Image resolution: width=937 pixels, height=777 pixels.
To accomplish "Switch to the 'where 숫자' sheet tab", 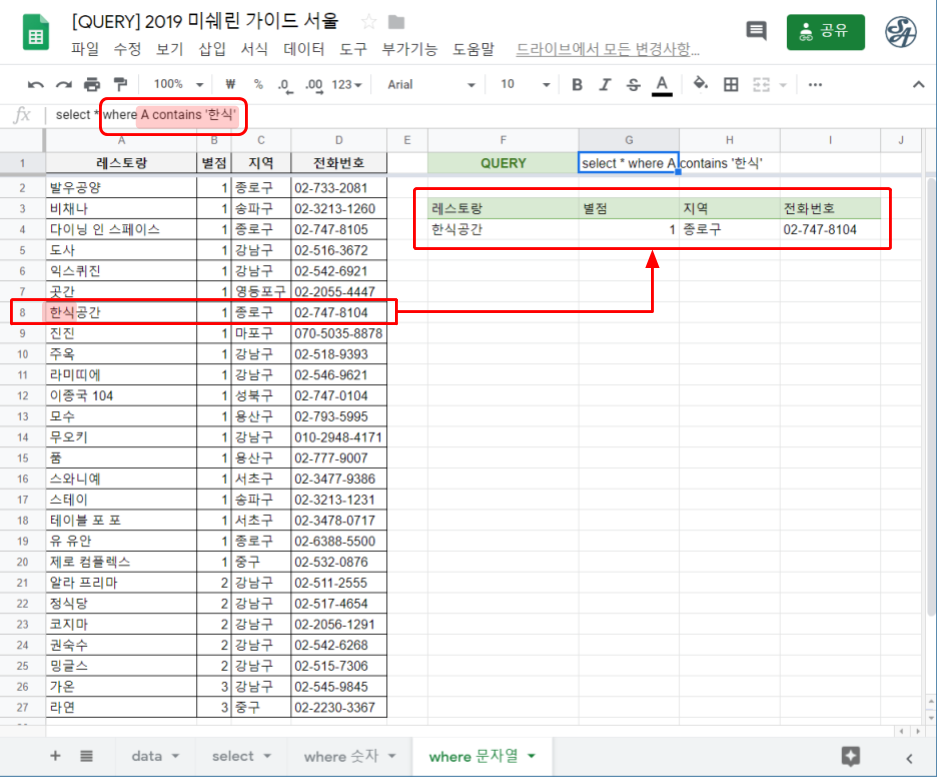I will click(349, 756).
